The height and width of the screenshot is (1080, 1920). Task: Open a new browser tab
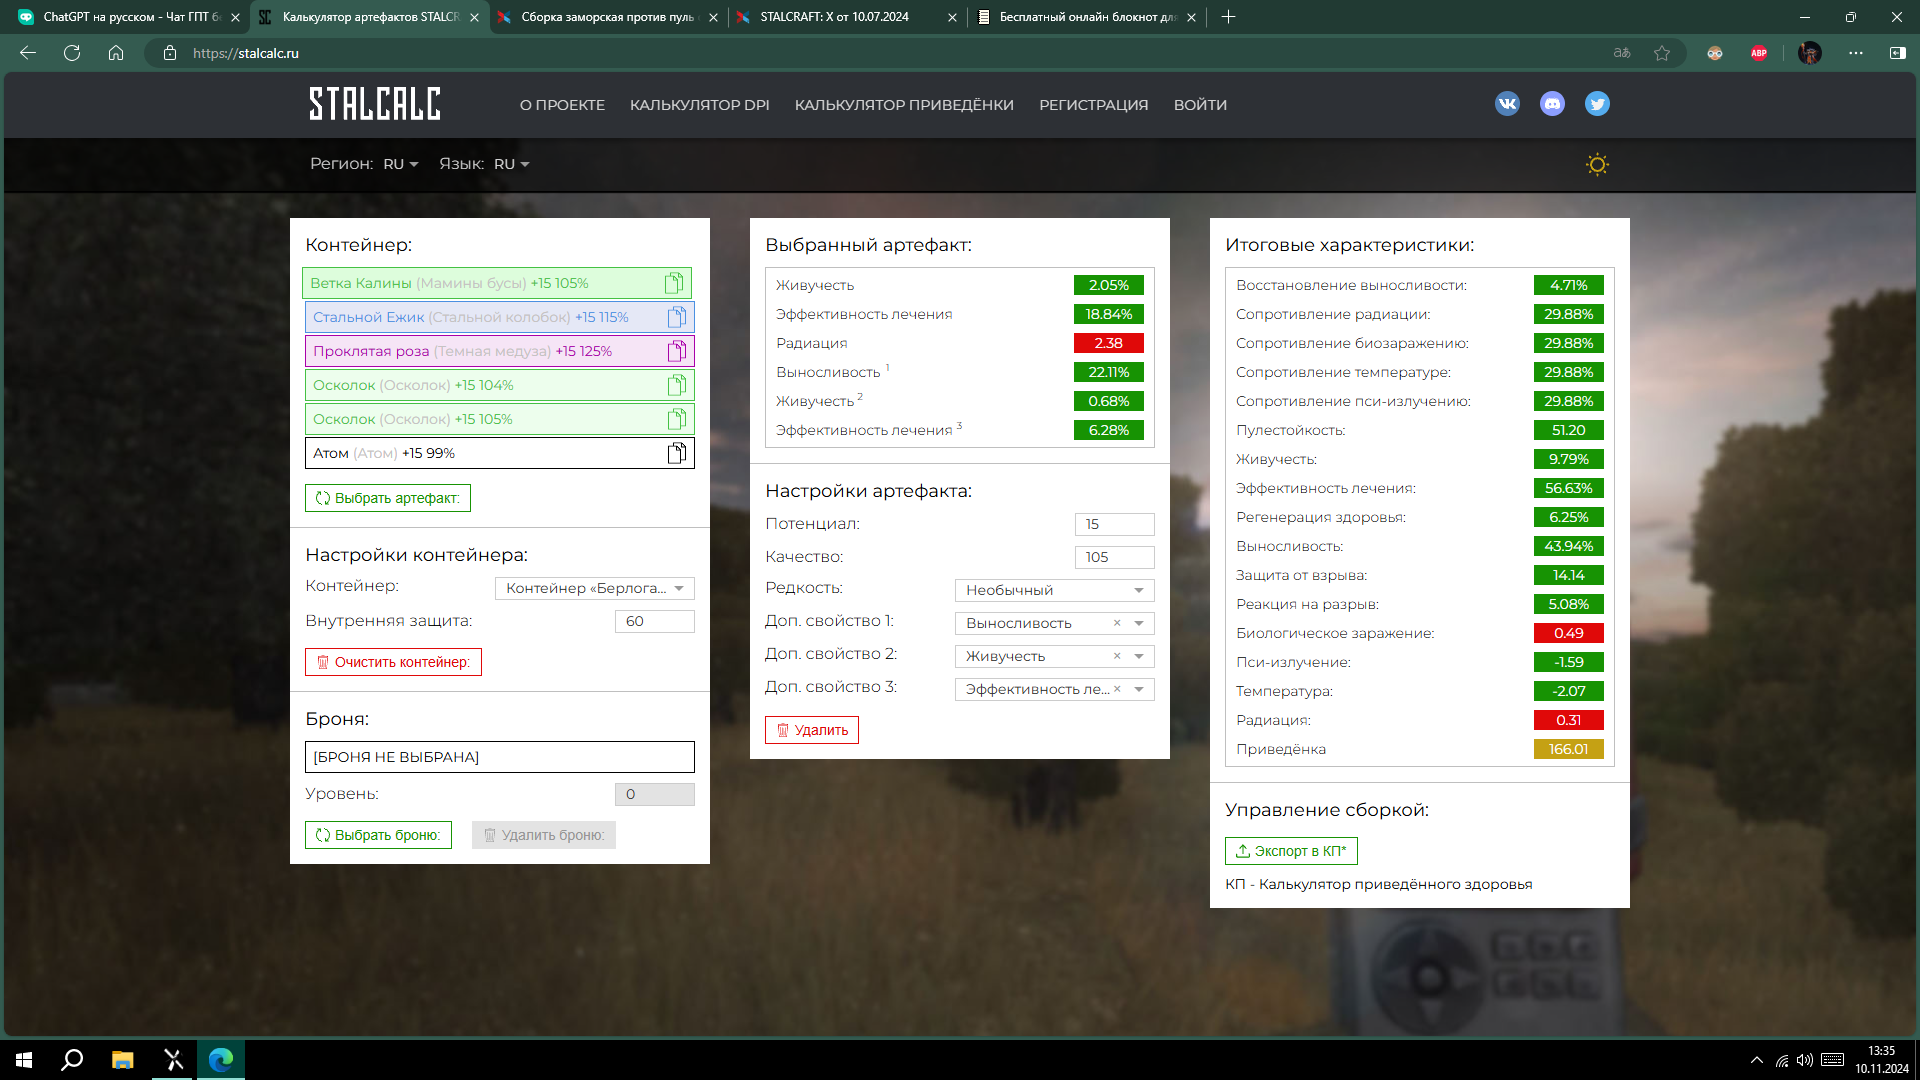click(1229, 17)
